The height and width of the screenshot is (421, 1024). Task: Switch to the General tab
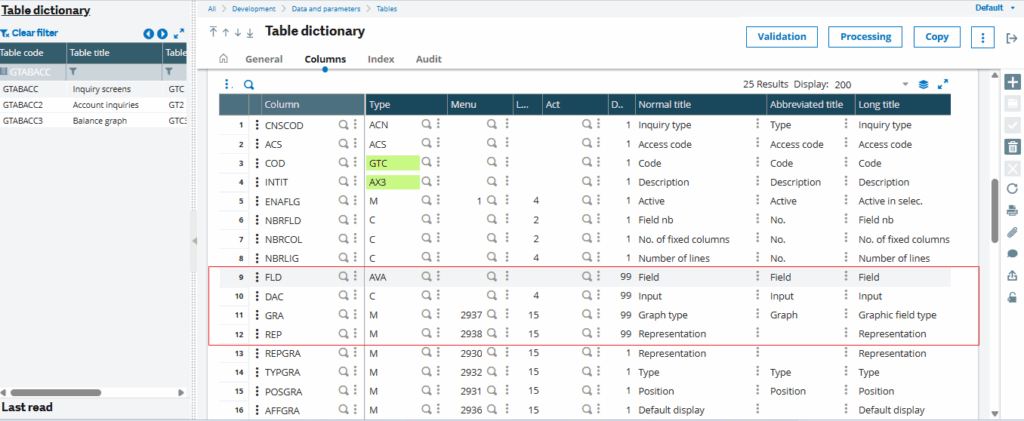pyautogui.click(x=264, y=59)
